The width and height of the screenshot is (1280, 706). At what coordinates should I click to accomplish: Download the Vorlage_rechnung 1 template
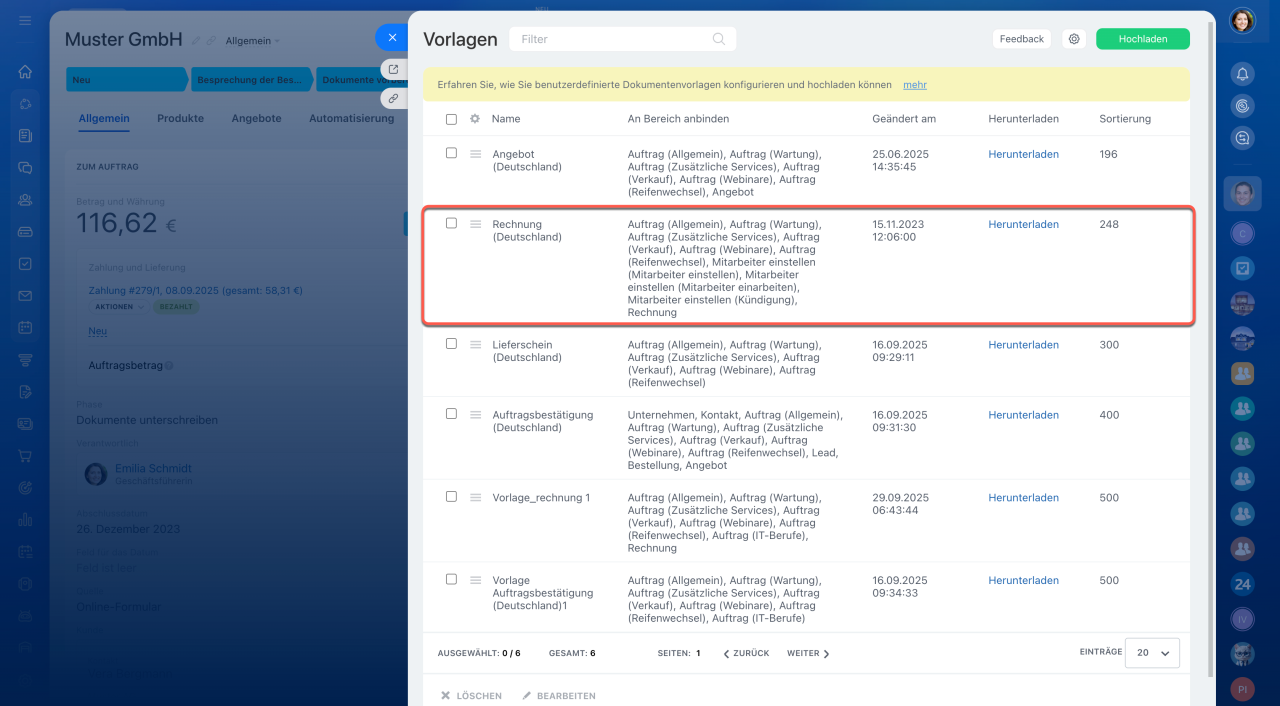(1023, 497)
